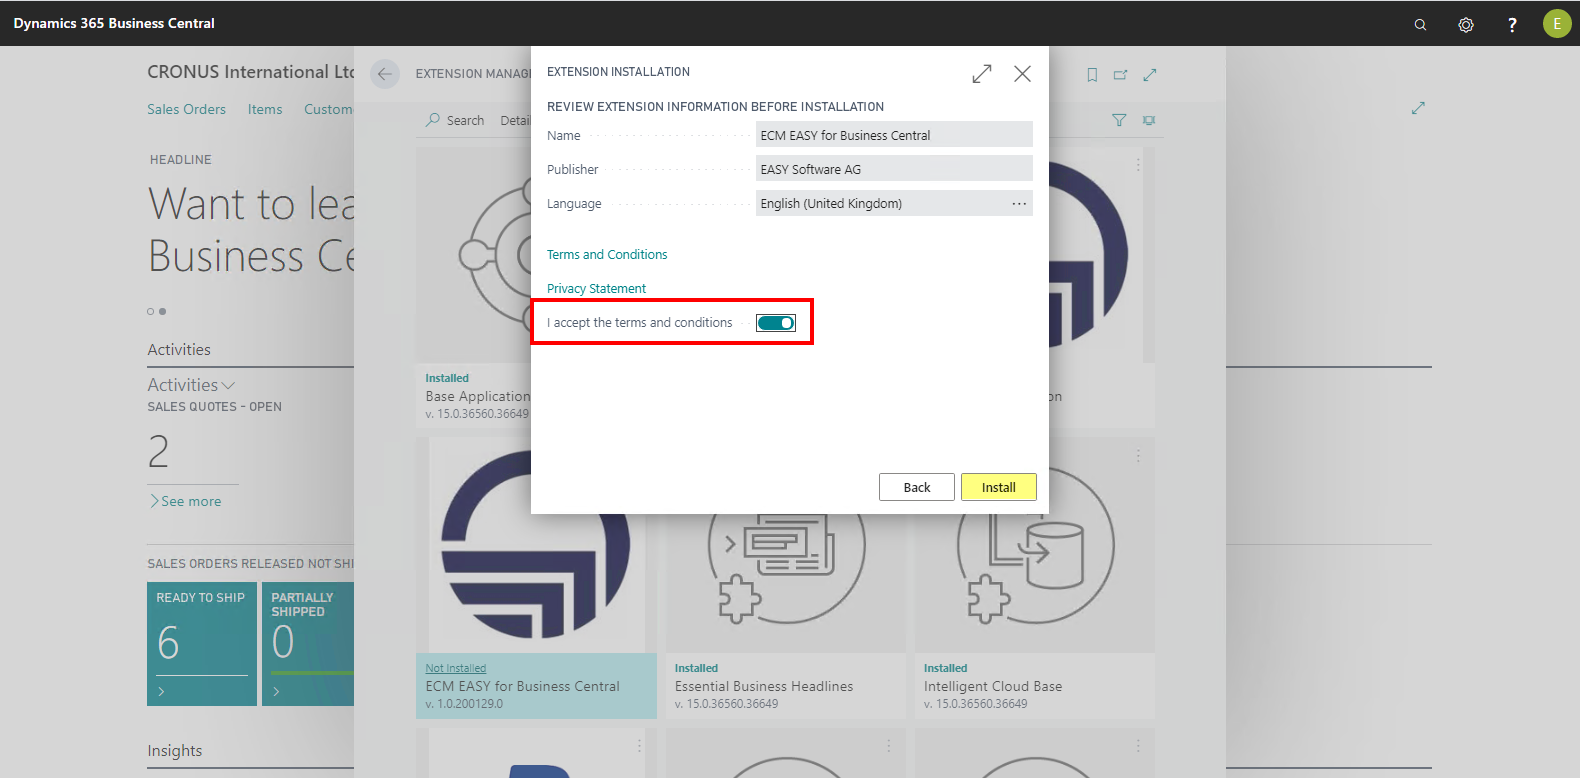Select second headline pagination dot
The width and height of the screenshot is (1580, 778).
[x=162, y=311]
